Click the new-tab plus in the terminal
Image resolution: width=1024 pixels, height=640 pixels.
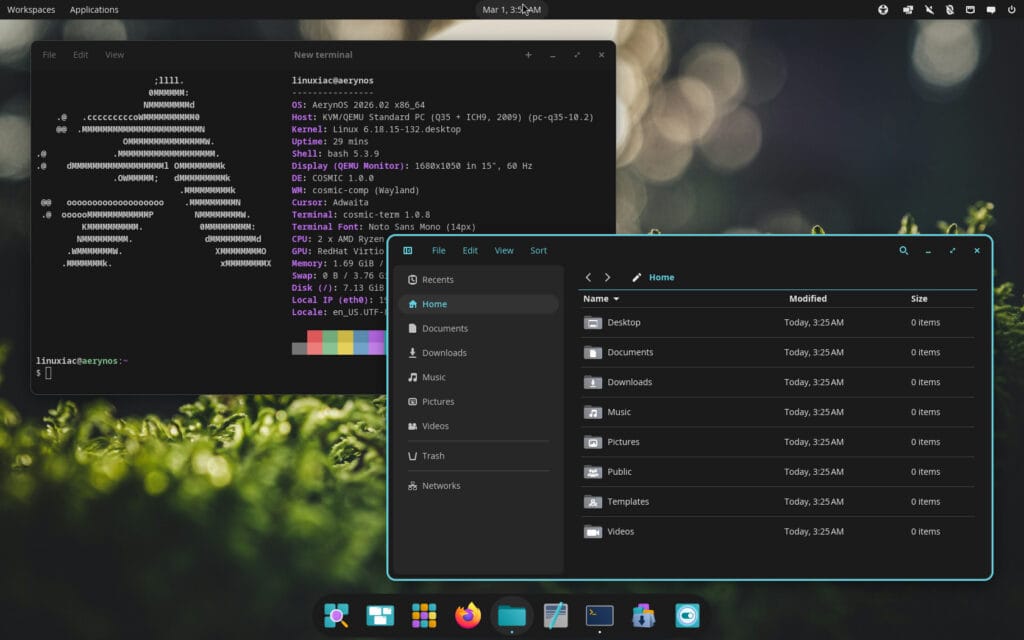click(x=528, y=55)
